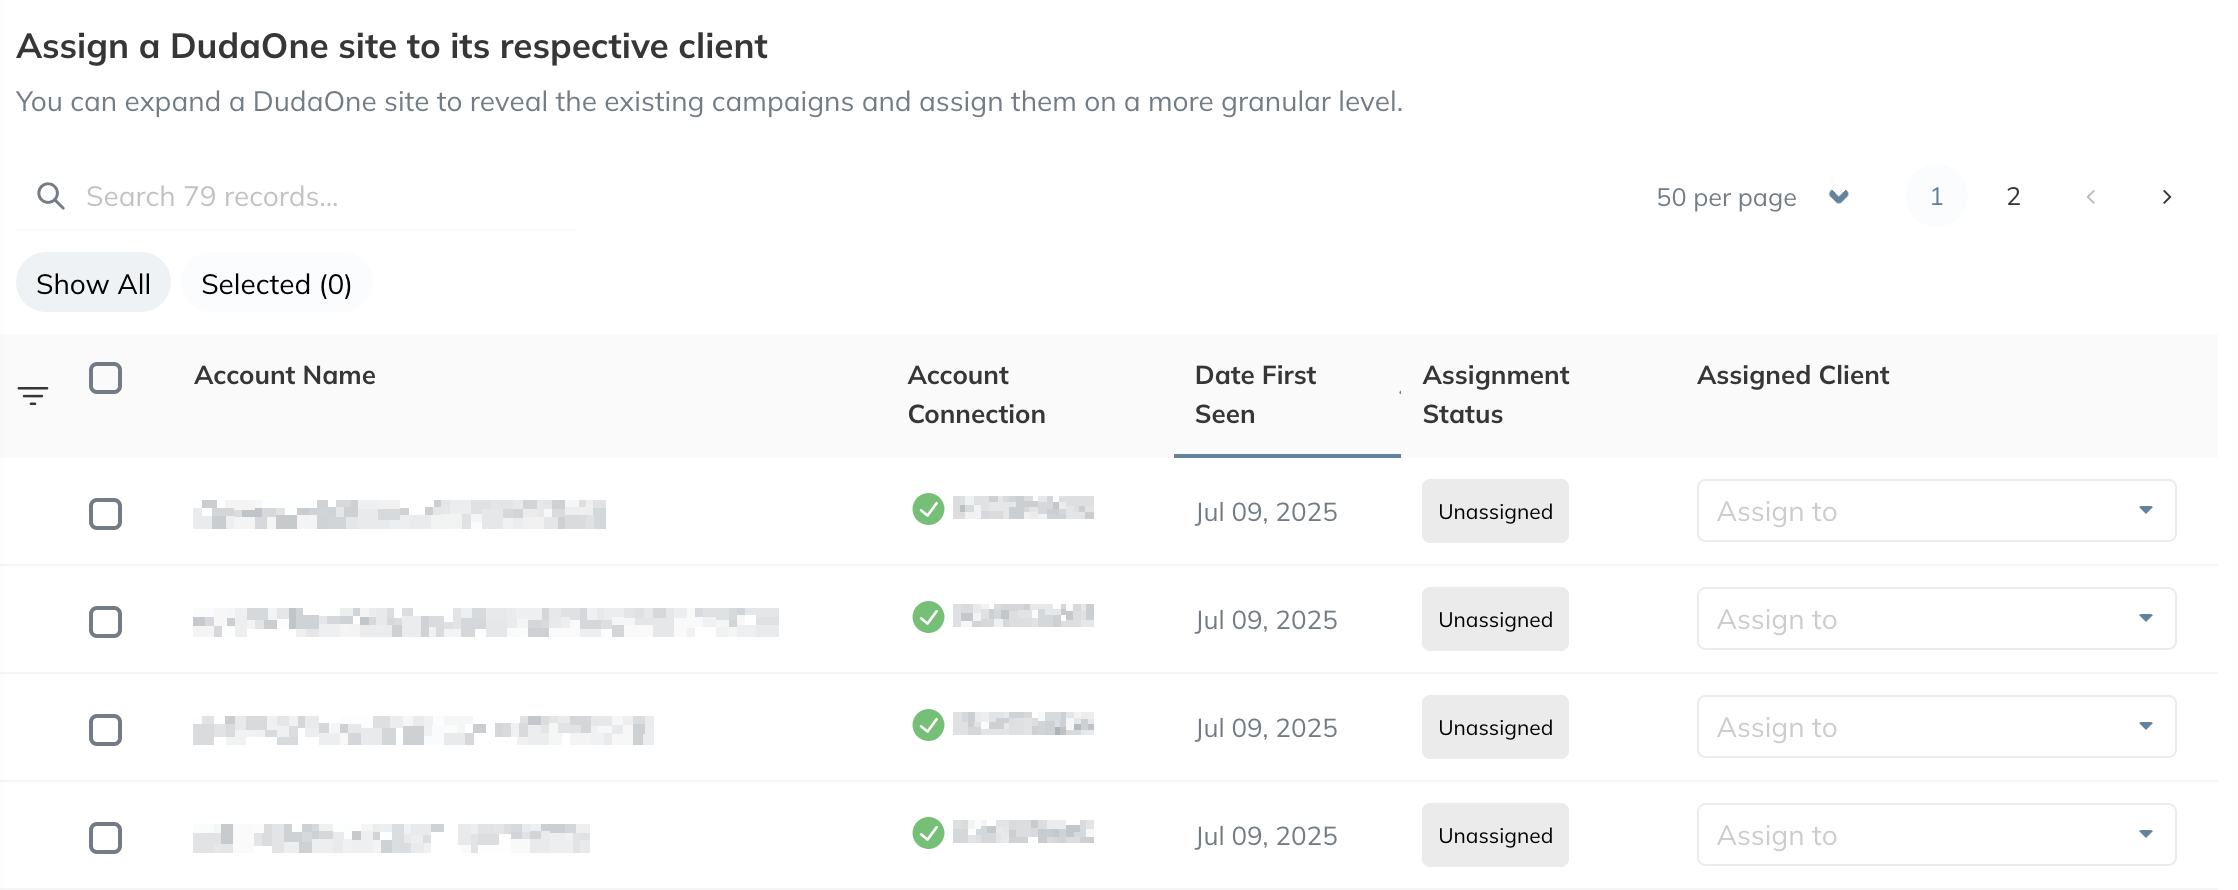2238x890 pixels.
Task: Click first row green connection checkmark
Action: [x=928, y=509]
